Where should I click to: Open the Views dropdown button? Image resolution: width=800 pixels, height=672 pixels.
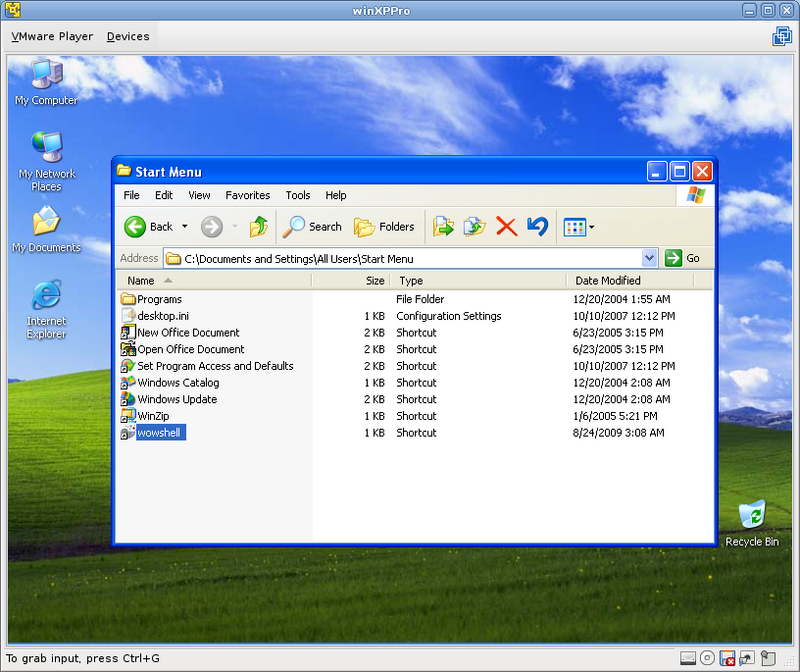tap(579, 227)
